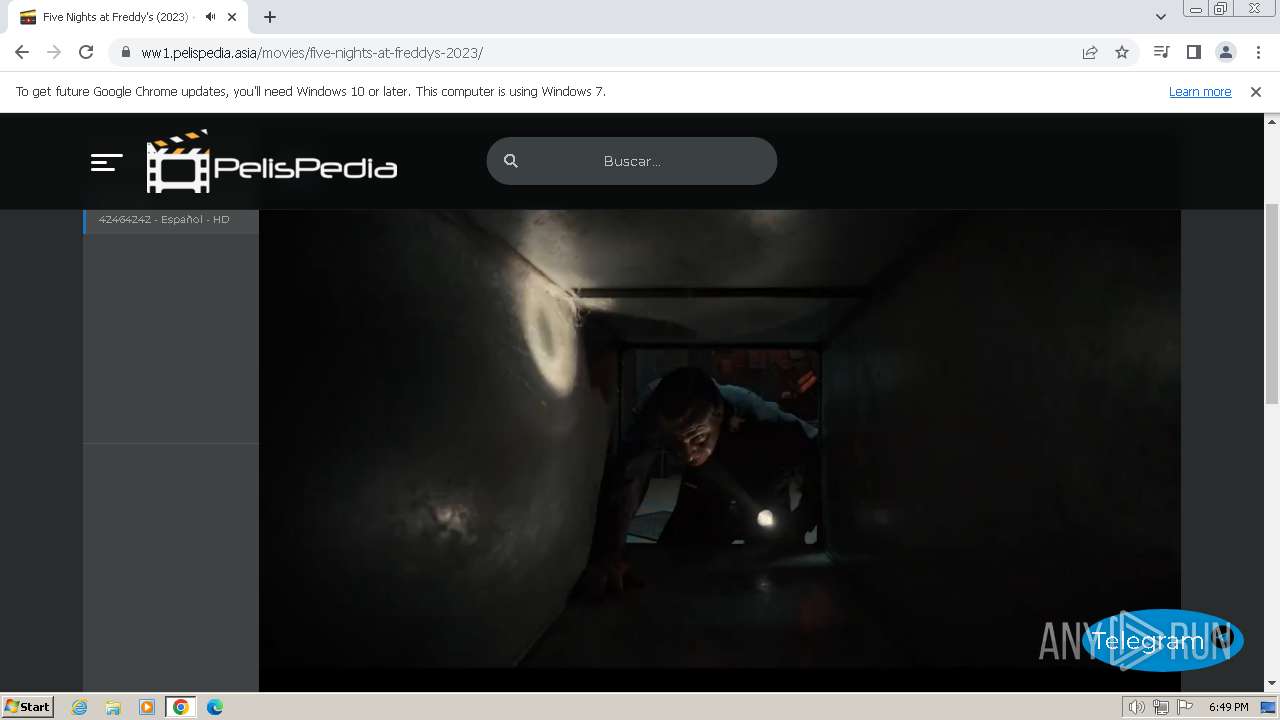The image size is (1280, 720).
Task: Click the vertical scrollbar thumb
Action: pos(1272,303)
